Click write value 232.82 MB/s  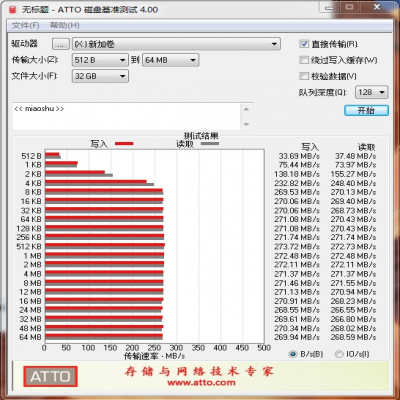297,183
